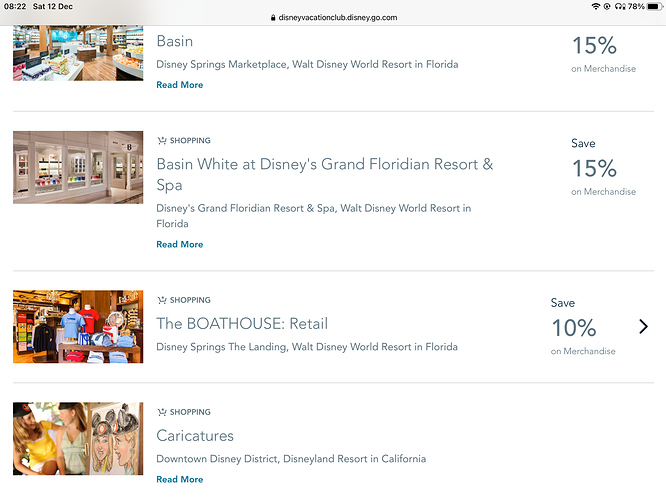Tap the disneyvacationclub.disney.go.com address bar
Image resolution: width=666 pixels, height=500 pixels.
[x=333, y=17]
